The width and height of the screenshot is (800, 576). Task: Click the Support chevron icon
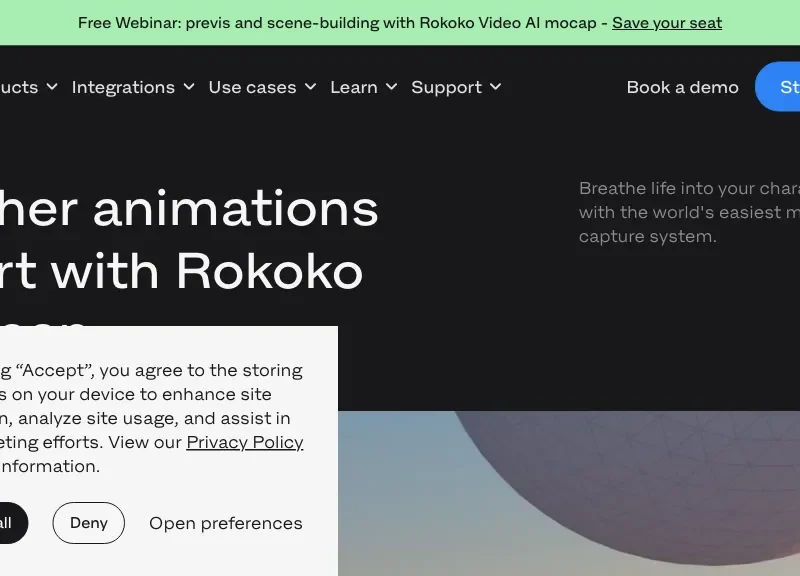pyautogui.click(x=497, y=87)
